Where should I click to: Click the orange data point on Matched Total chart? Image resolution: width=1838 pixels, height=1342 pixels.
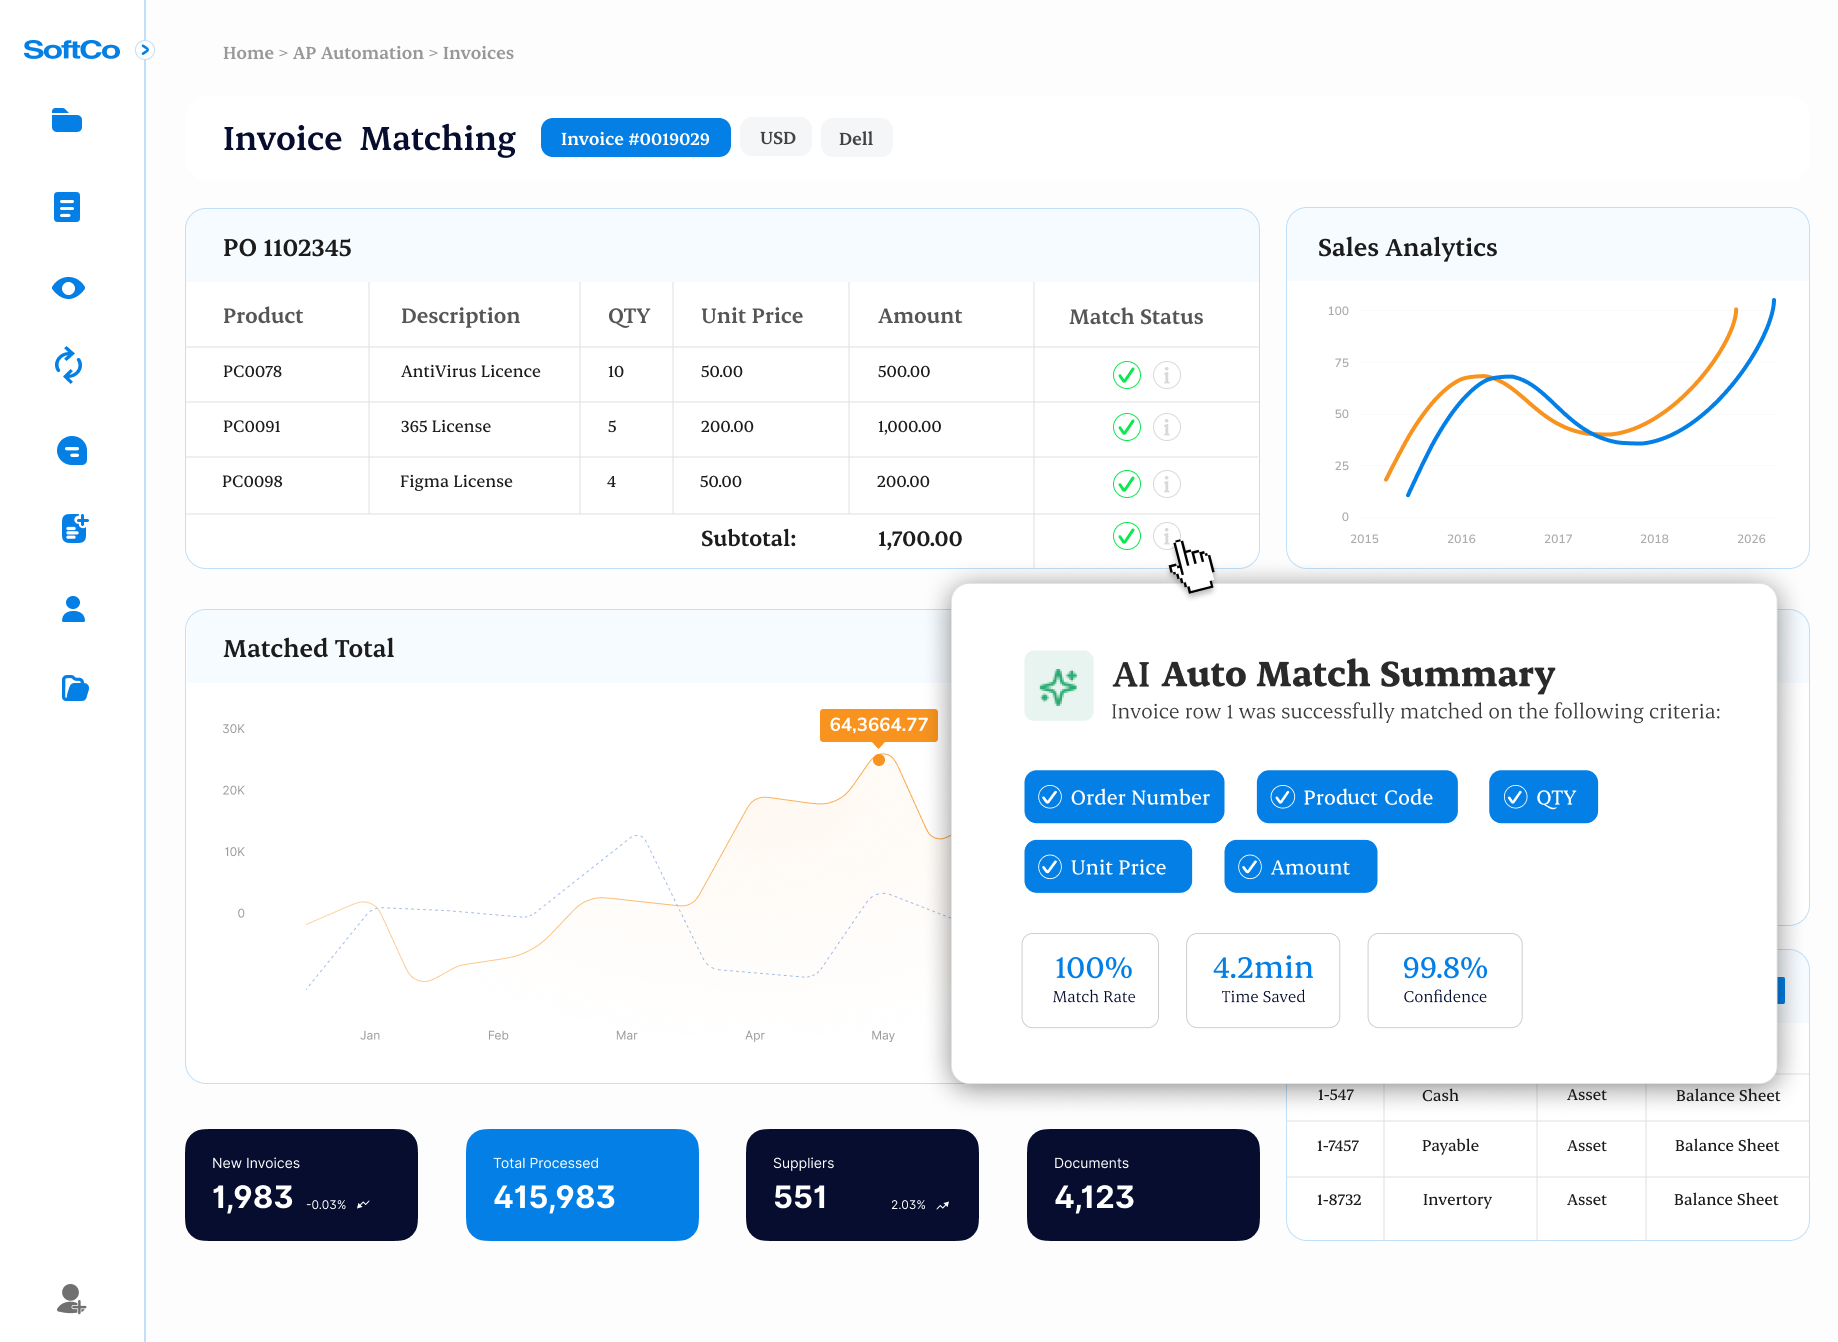click(879, 760)
